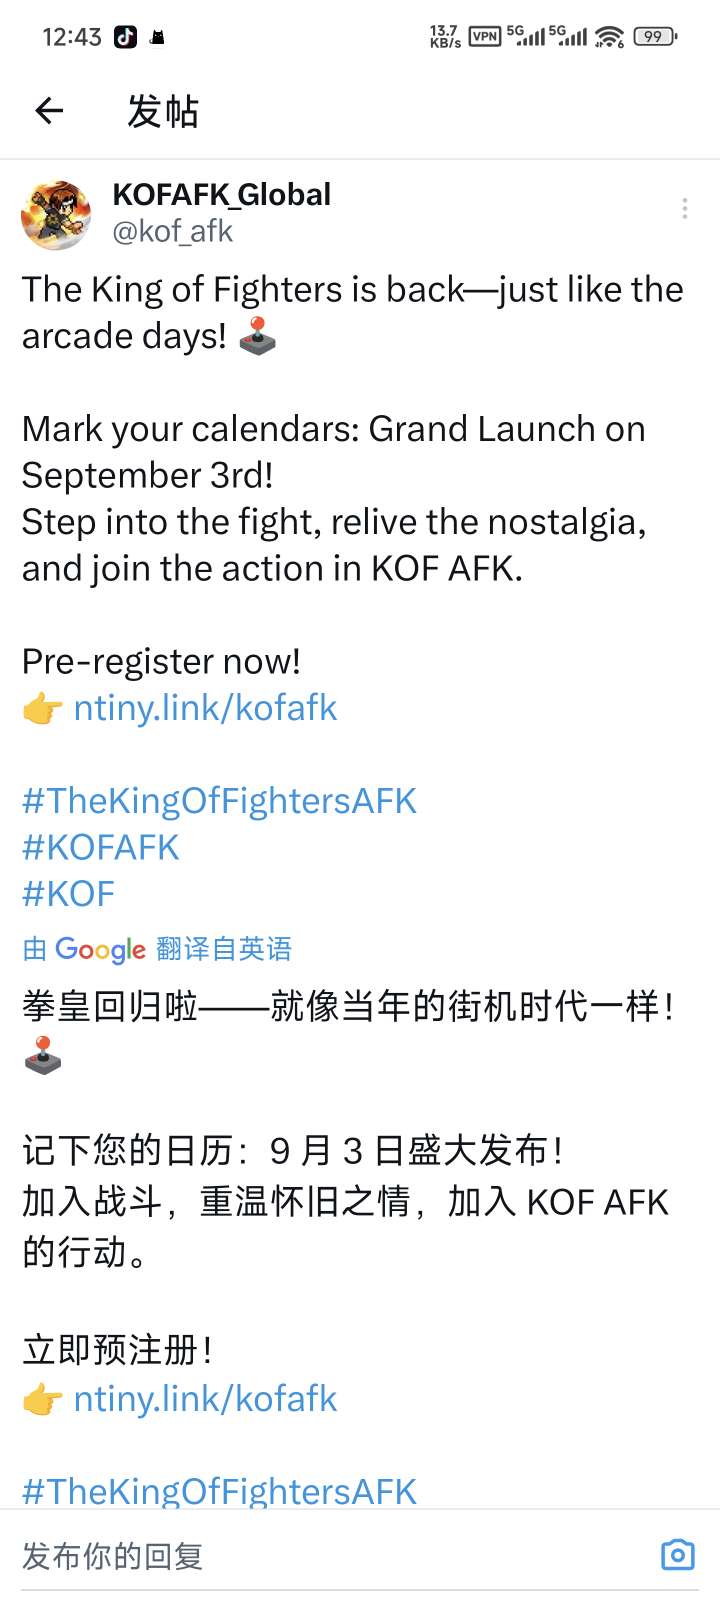Image resolution: width=720 pixels, height=1600 pixels.
Task: Open the first ntiny.link/kofafk link
Action: click(205, 708)
